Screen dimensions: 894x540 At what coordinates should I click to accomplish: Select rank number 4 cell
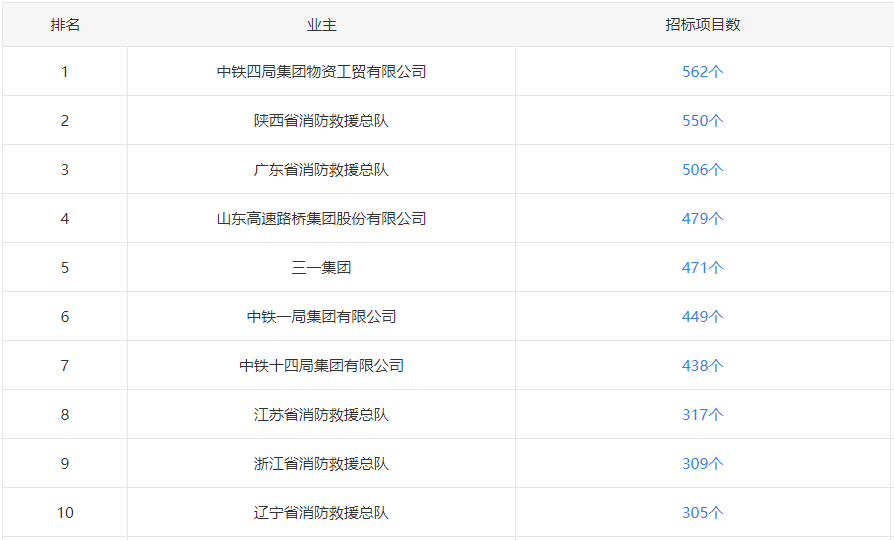65,219
